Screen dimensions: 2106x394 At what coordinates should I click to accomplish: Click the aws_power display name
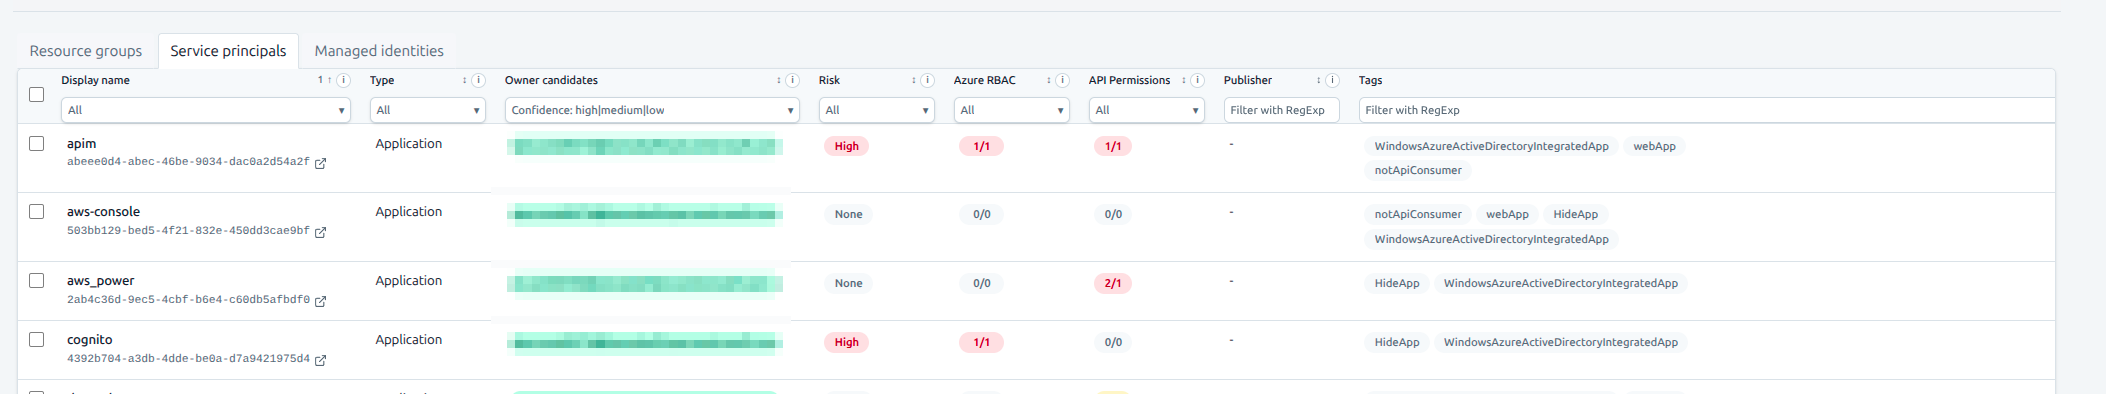click(x=100, y=281)
